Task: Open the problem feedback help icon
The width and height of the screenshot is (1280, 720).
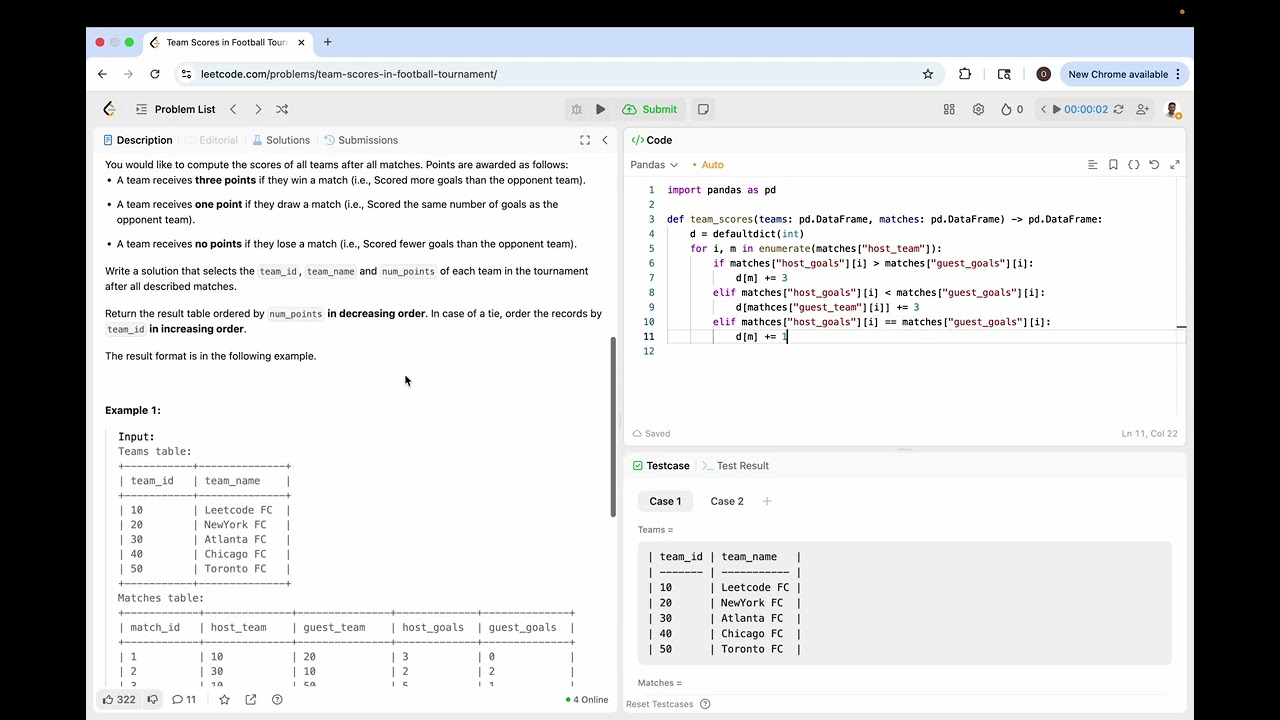Action: click(x=277, y=699)
